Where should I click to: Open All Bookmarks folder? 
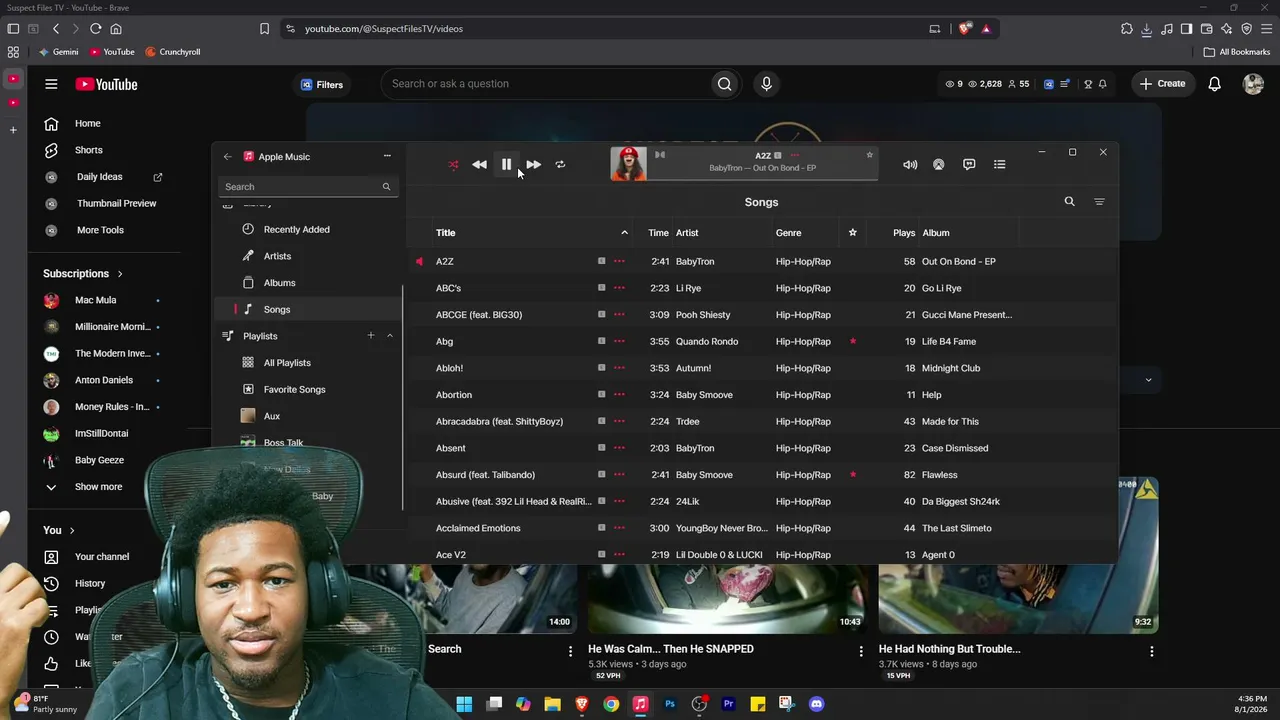pos(1237,52)
